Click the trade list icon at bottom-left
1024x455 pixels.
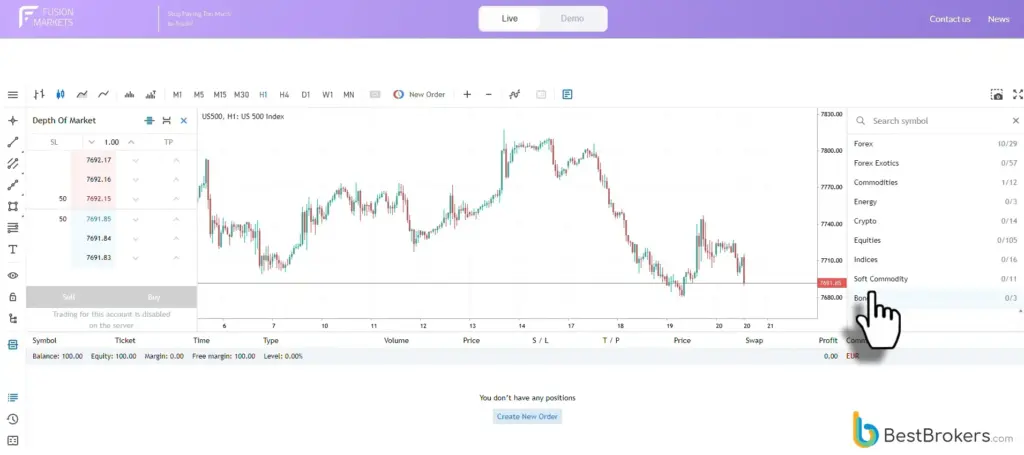tap(12, 398)
